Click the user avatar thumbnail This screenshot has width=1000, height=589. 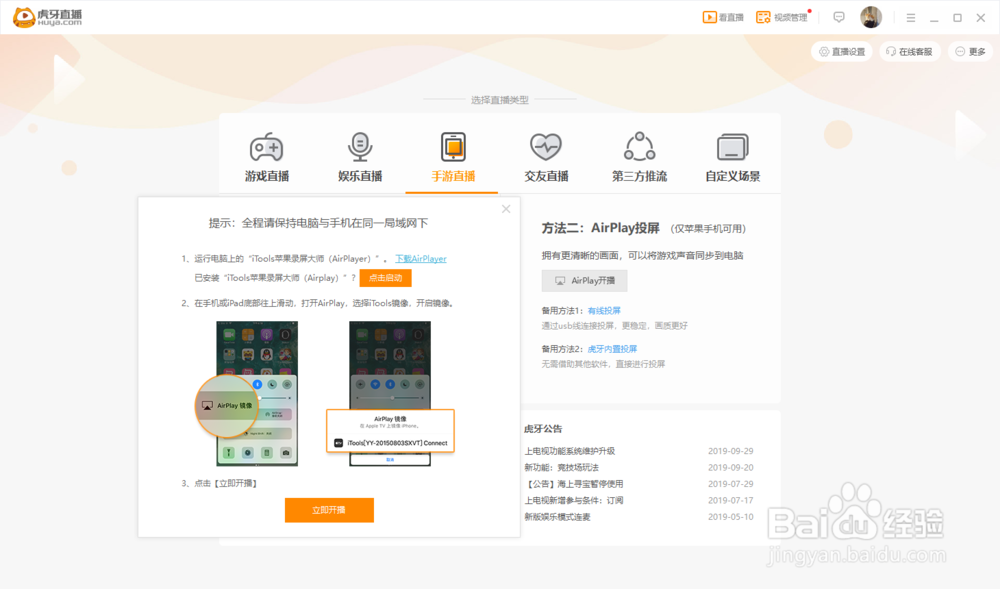click(x=871, y=17)
